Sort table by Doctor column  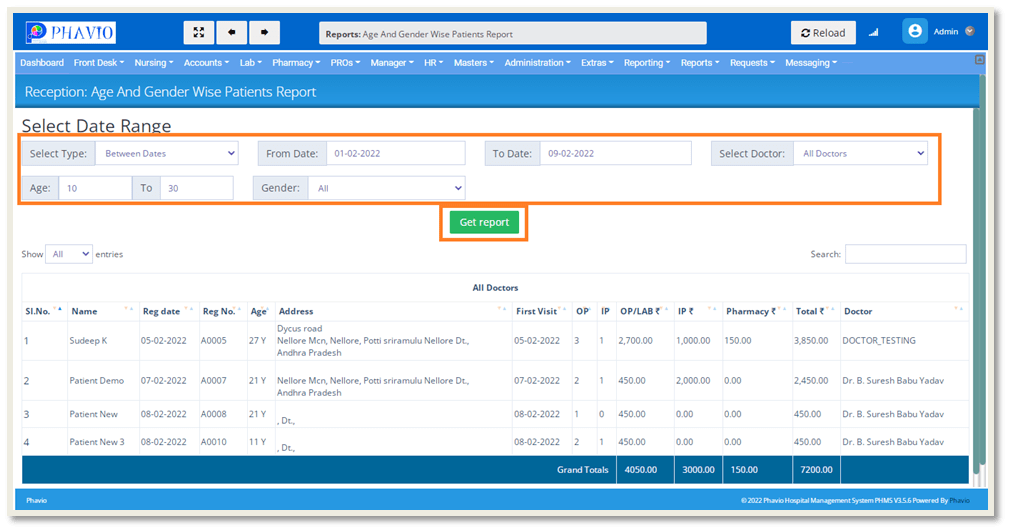tap(904, 311)
